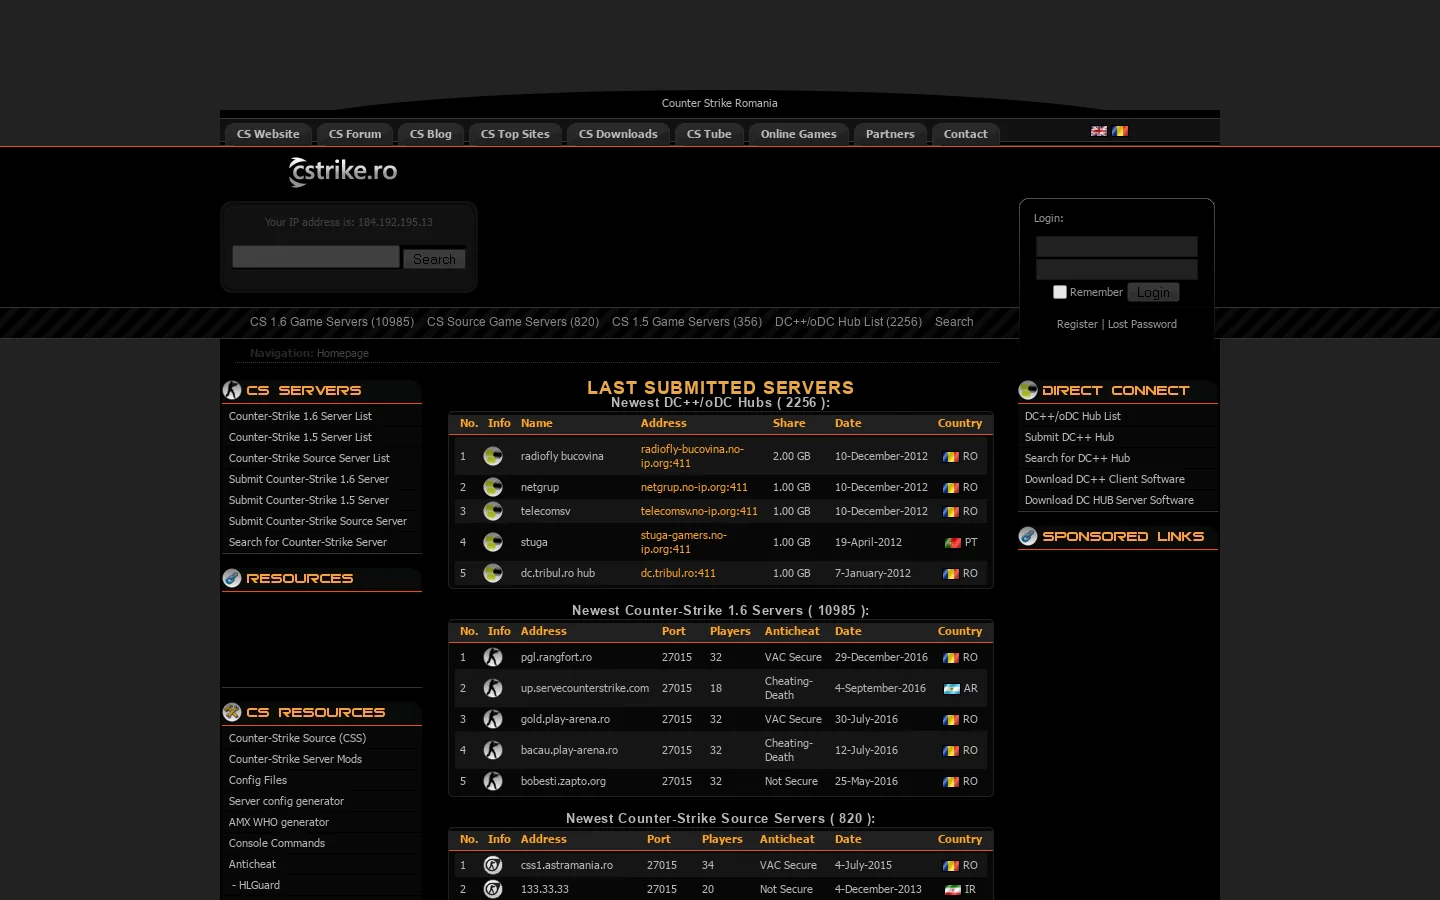Open the HLGuard sidebar link
Viewport: 1440px width, 900px height.
pyautogui.click(x=259, y=885)
